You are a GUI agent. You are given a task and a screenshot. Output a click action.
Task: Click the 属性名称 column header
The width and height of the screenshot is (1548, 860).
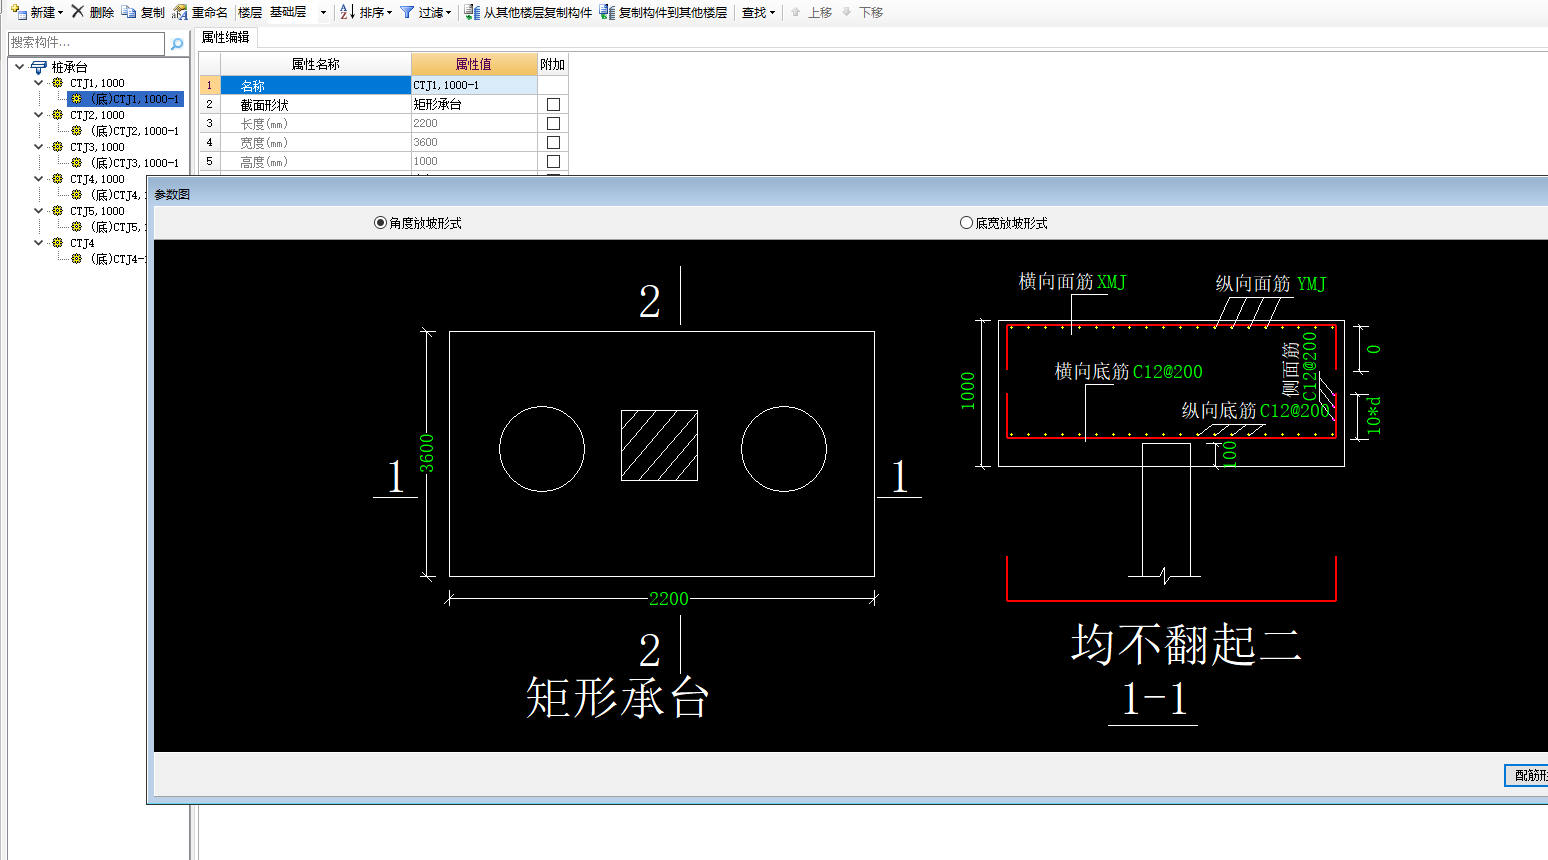click(316, 64)
